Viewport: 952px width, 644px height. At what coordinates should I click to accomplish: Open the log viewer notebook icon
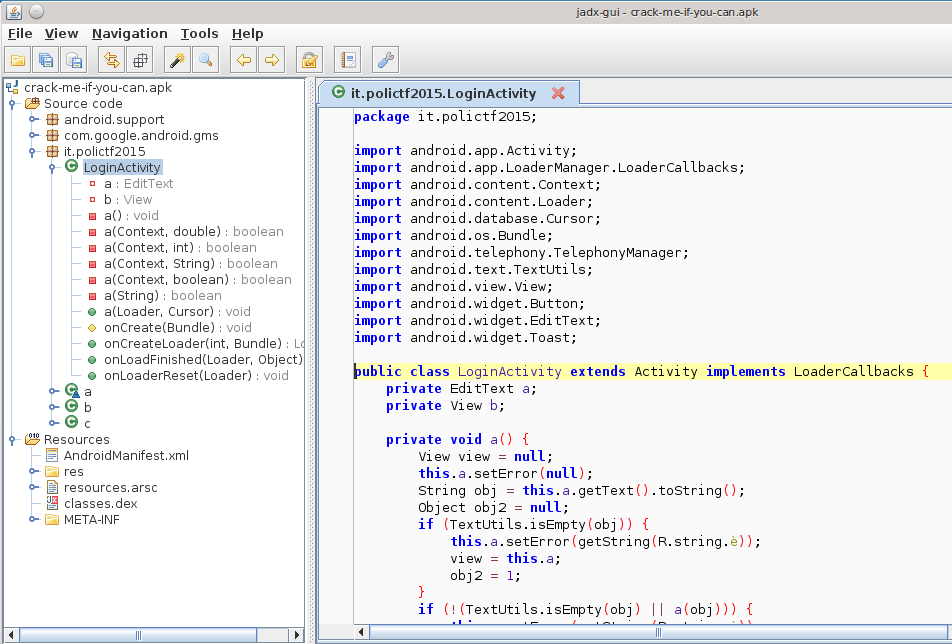pyautogui.click(x=347, y=60)
